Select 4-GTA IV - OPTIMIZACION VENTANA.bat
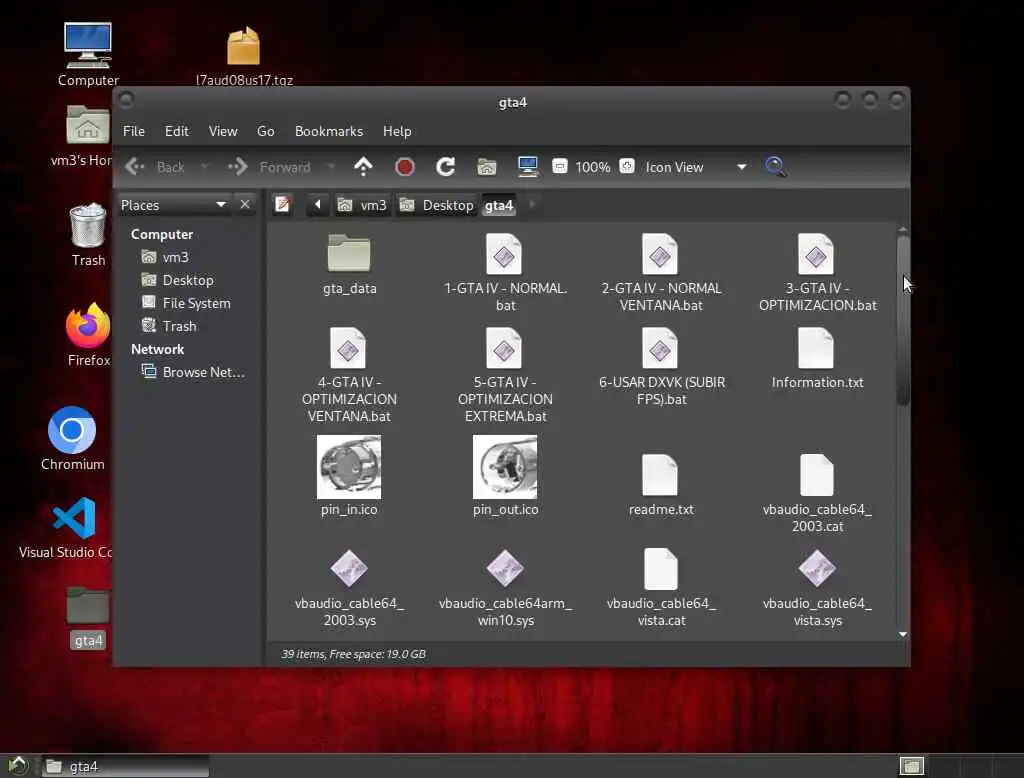 click(349, 376)
